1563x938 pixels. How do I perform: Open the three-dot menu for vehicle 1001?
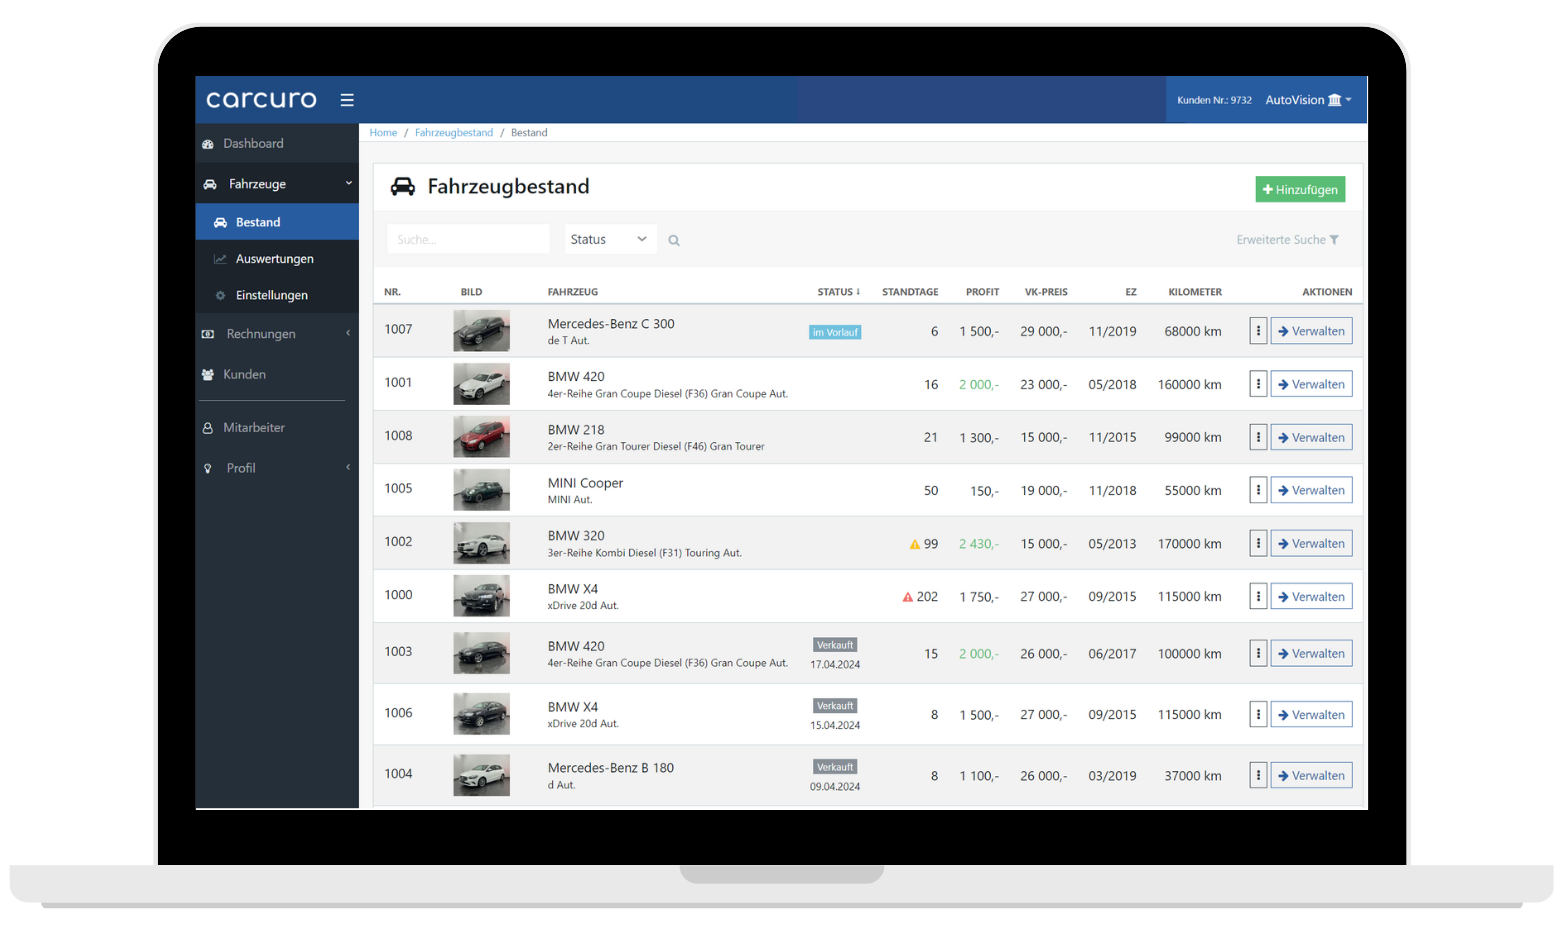(1258, 384)
